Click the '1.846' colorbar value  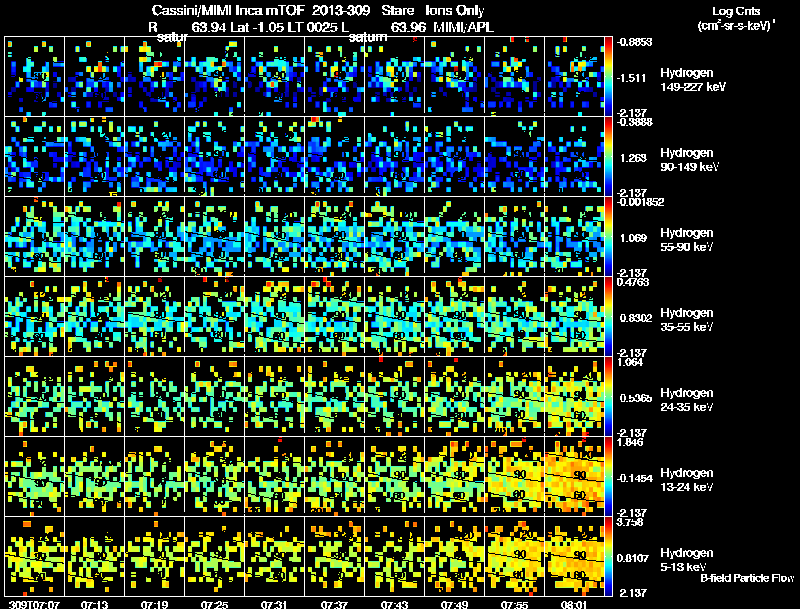630,442
